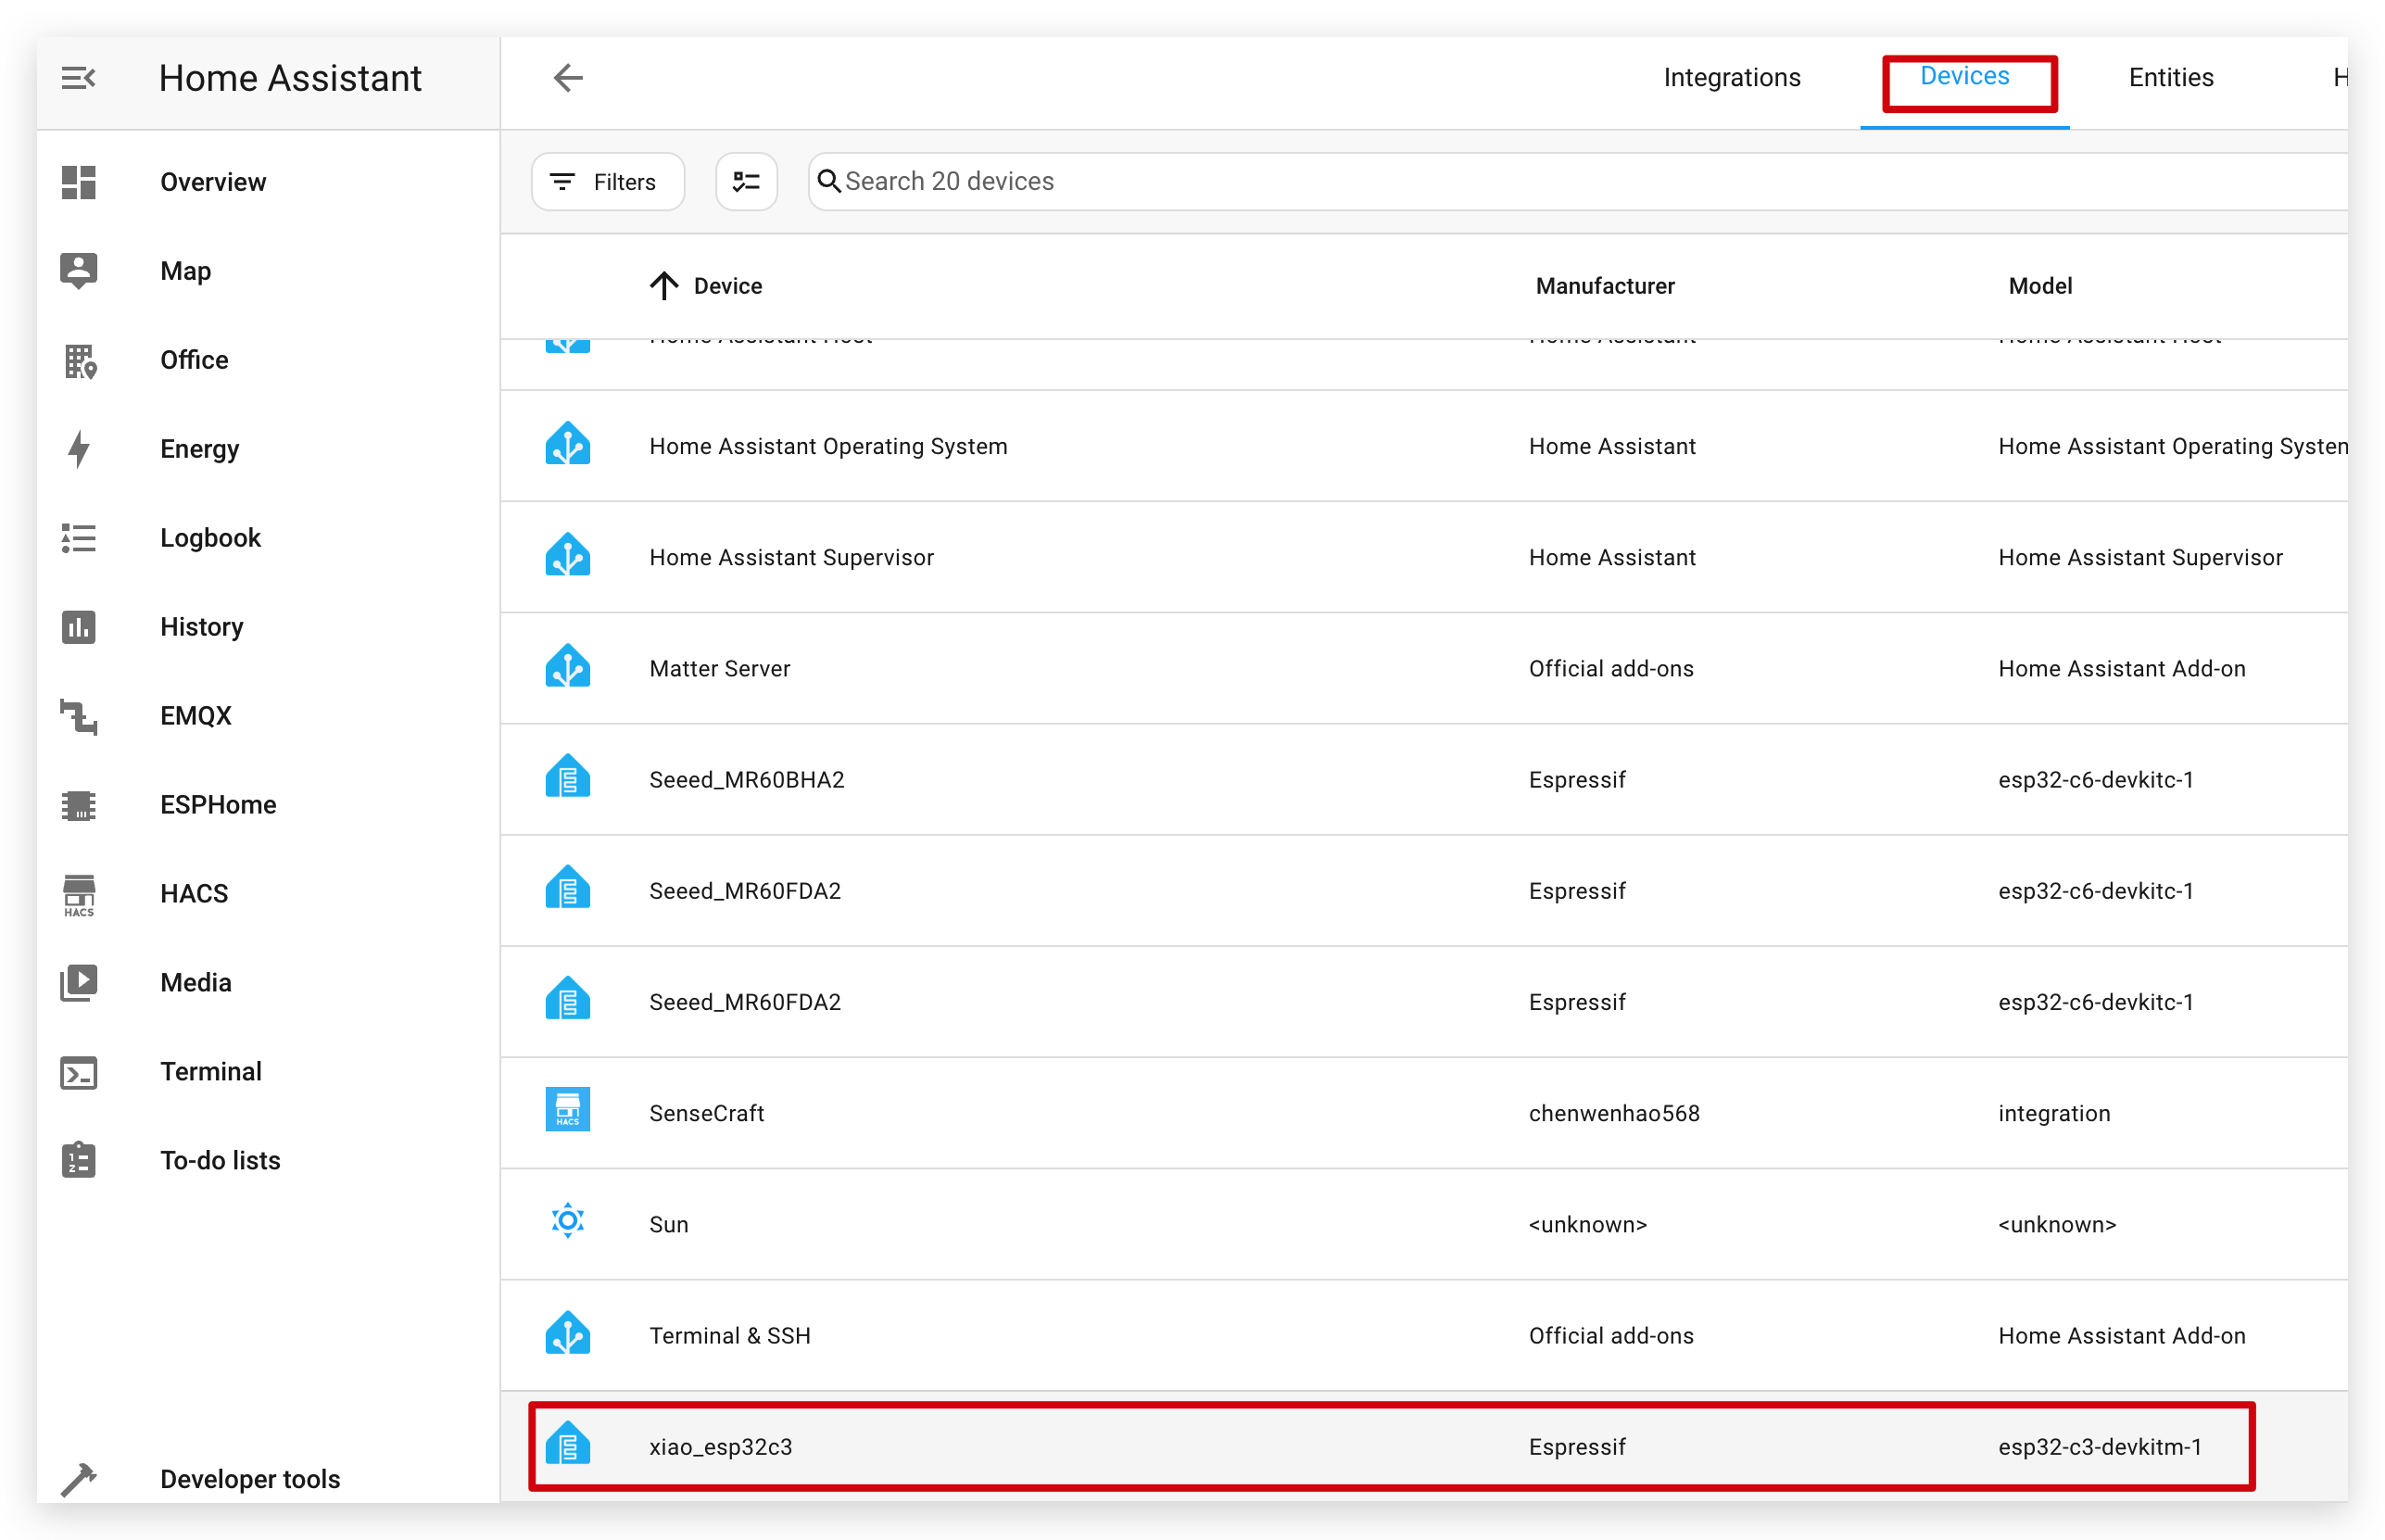Image resolution: width=2385 pixels, height=1540 pixels.
Task: Open the Filters panel
Action: [608, 181]
